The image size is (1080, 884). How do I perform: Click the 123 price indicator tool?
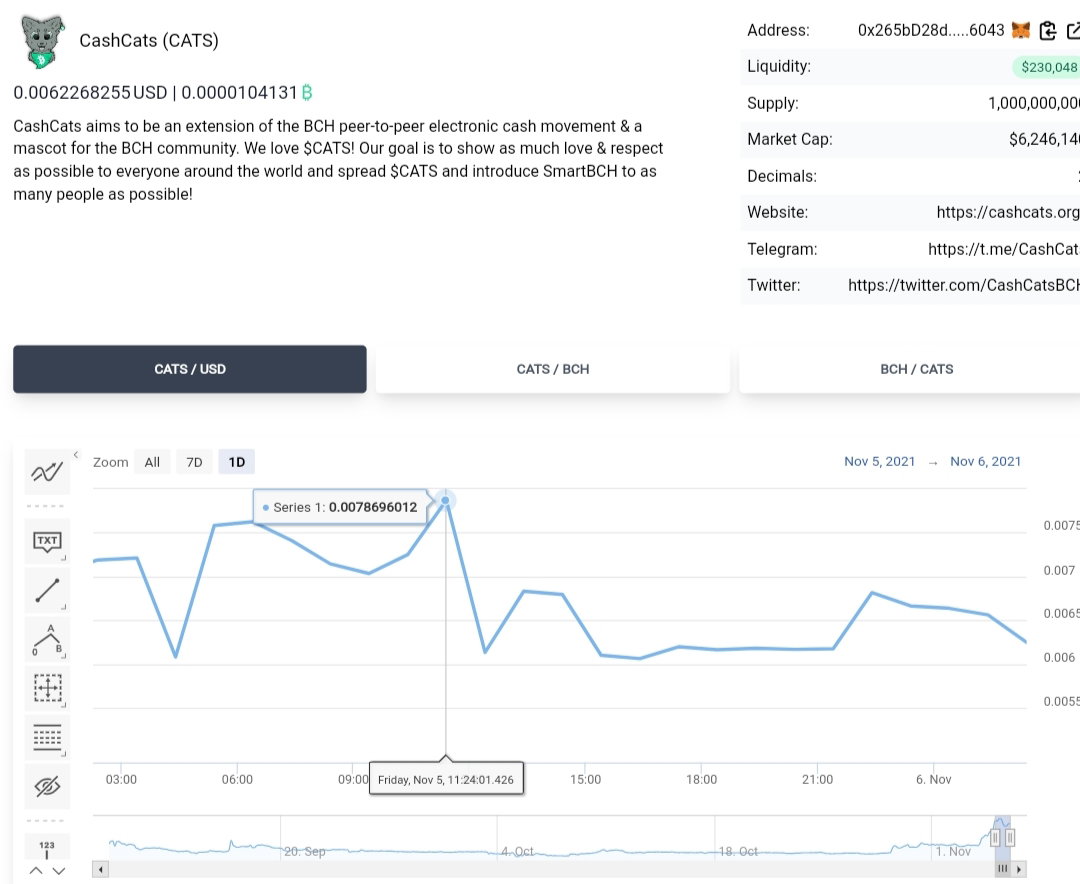pyautogui.click(x=47, y=849)
